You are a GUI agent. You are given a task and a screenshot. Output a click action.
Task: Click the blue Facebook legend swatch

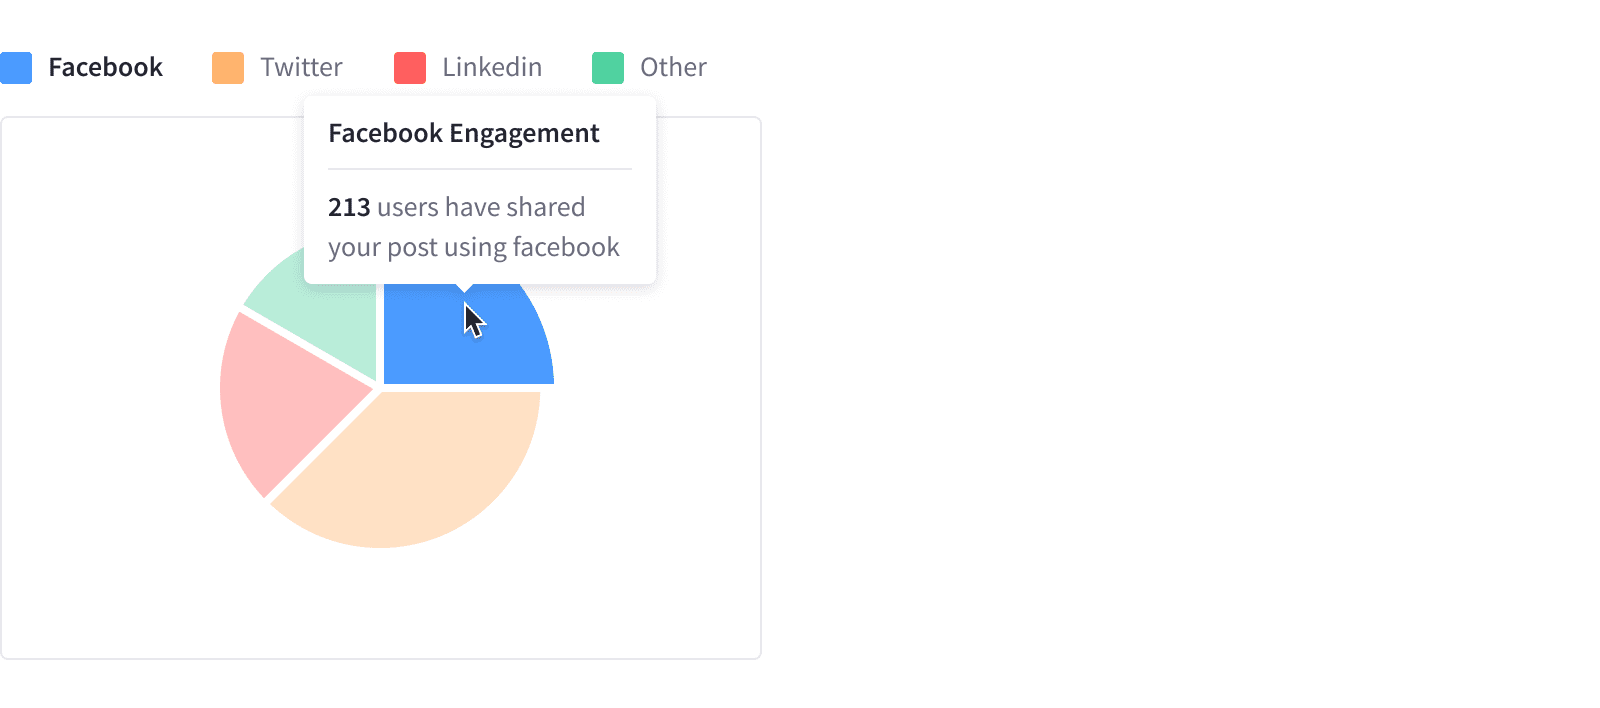coord(16,68)
